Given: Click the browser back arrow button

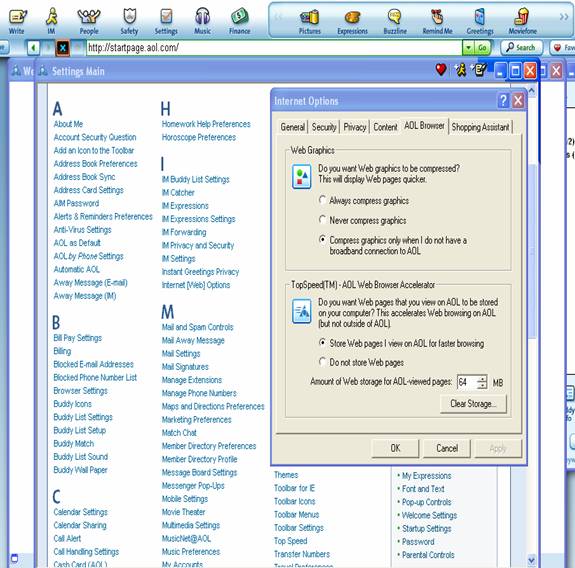Looking at the screenshot, I should pyautogui.click(x=33, y=48).
